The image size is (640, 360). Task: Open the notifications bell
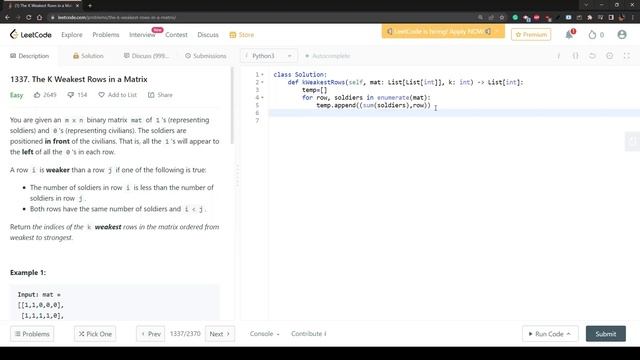(x=570, y=34)
